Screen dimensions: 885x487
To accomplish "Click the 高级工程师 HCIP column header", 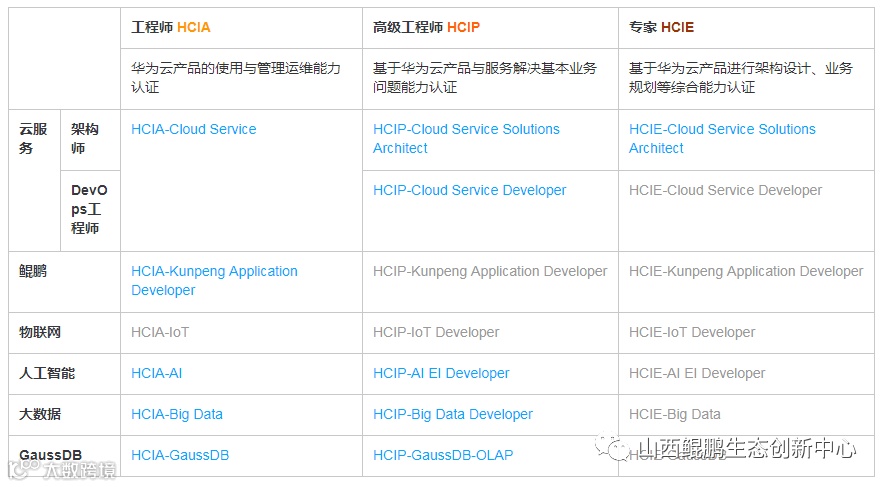I will (x=426, y=27).
